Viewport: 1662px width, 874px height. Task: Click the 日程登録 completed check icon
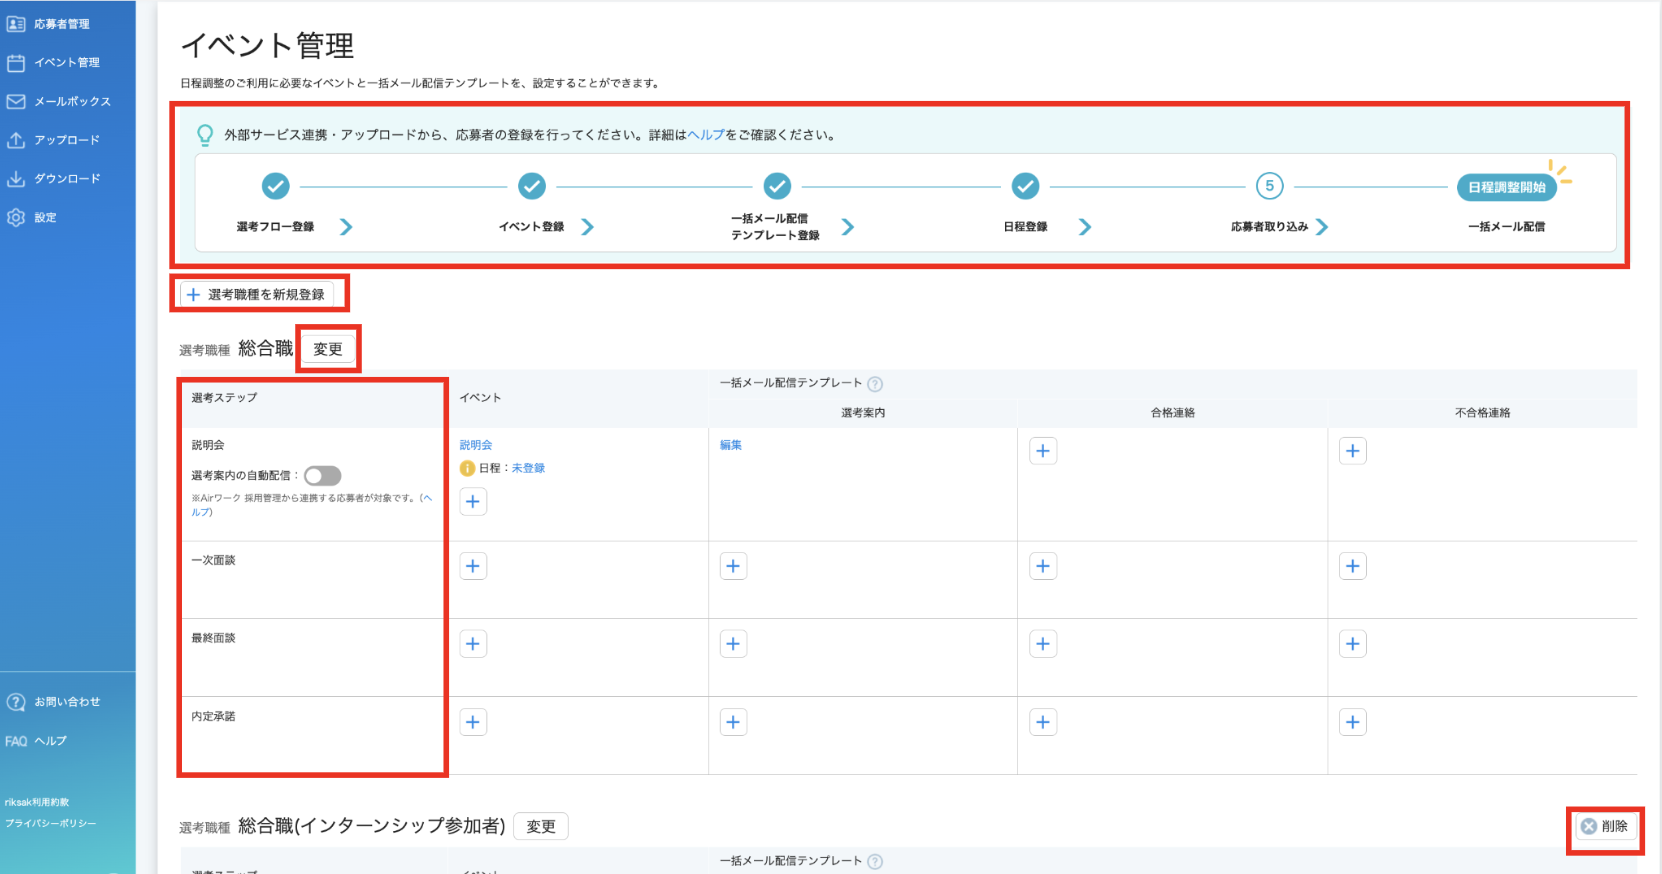click(x=1025, y=186)
